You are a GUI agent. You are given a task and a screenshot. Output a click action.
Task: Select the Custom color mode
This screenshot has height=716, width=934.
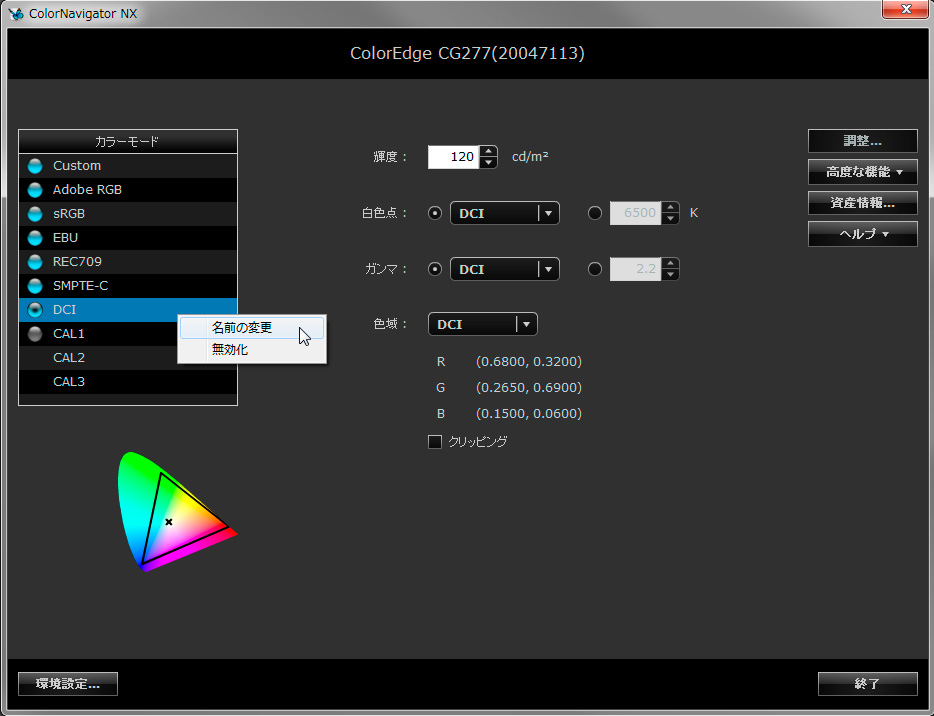tap(128, 166)
